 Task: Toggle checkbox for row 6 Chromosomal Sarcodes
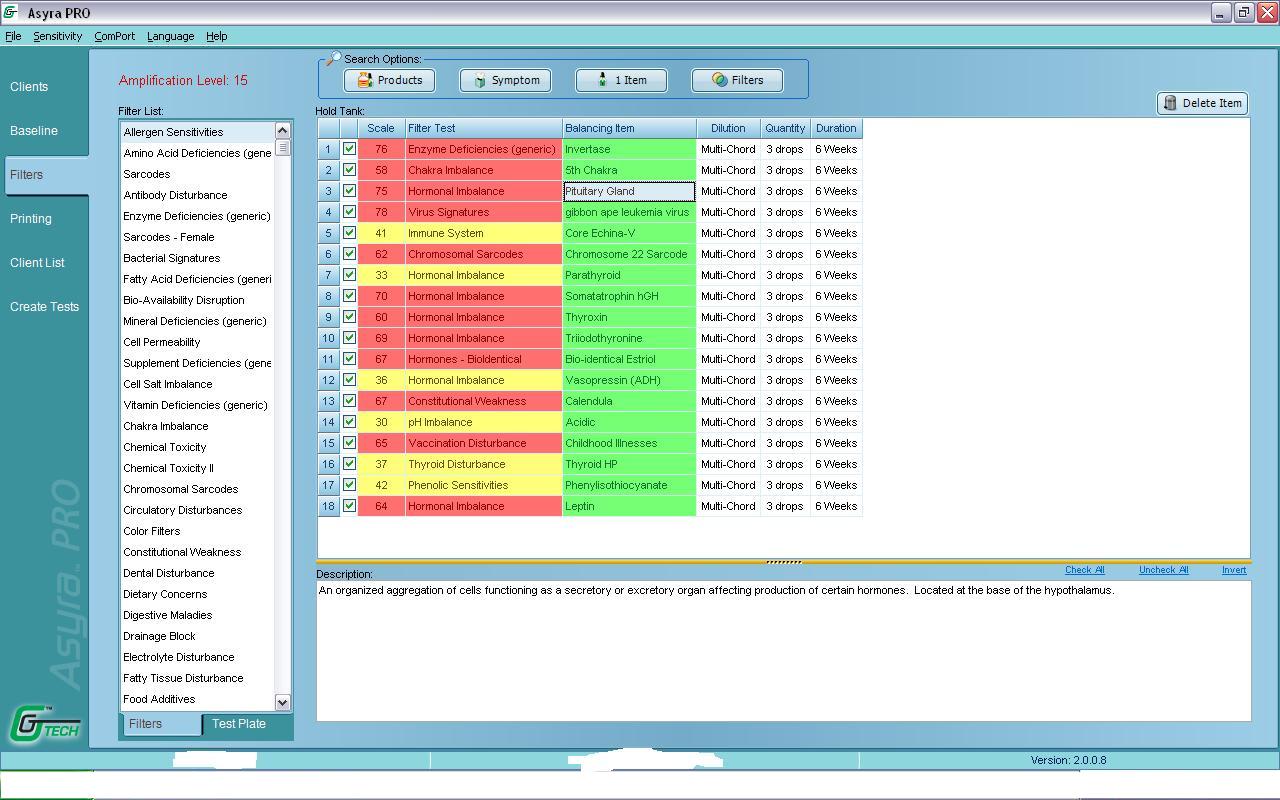pos(349,254)
